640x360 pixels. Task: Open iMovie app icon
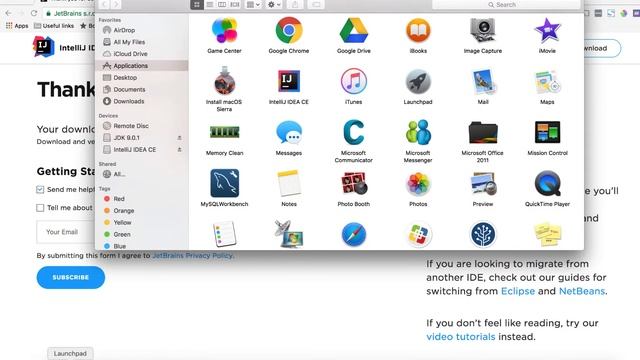[547, 31]
